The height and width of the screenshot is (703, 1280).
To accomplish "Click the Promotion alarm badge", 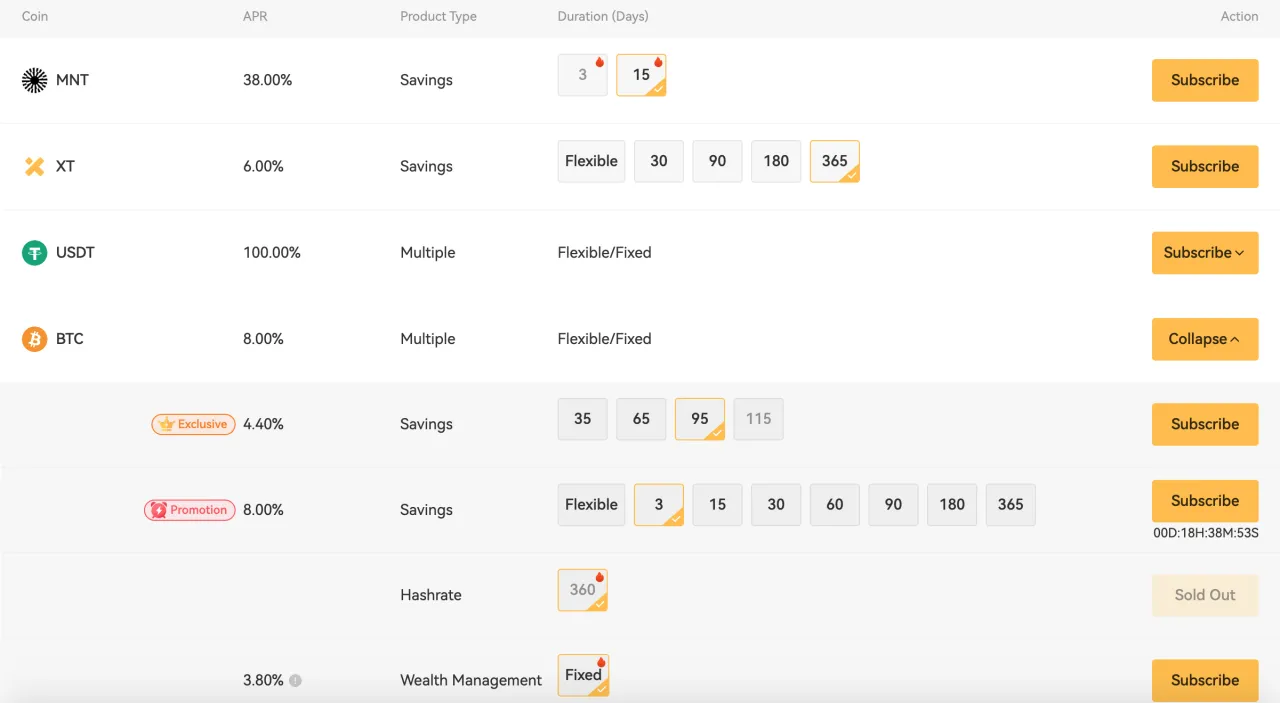I will tap(190, 510).
